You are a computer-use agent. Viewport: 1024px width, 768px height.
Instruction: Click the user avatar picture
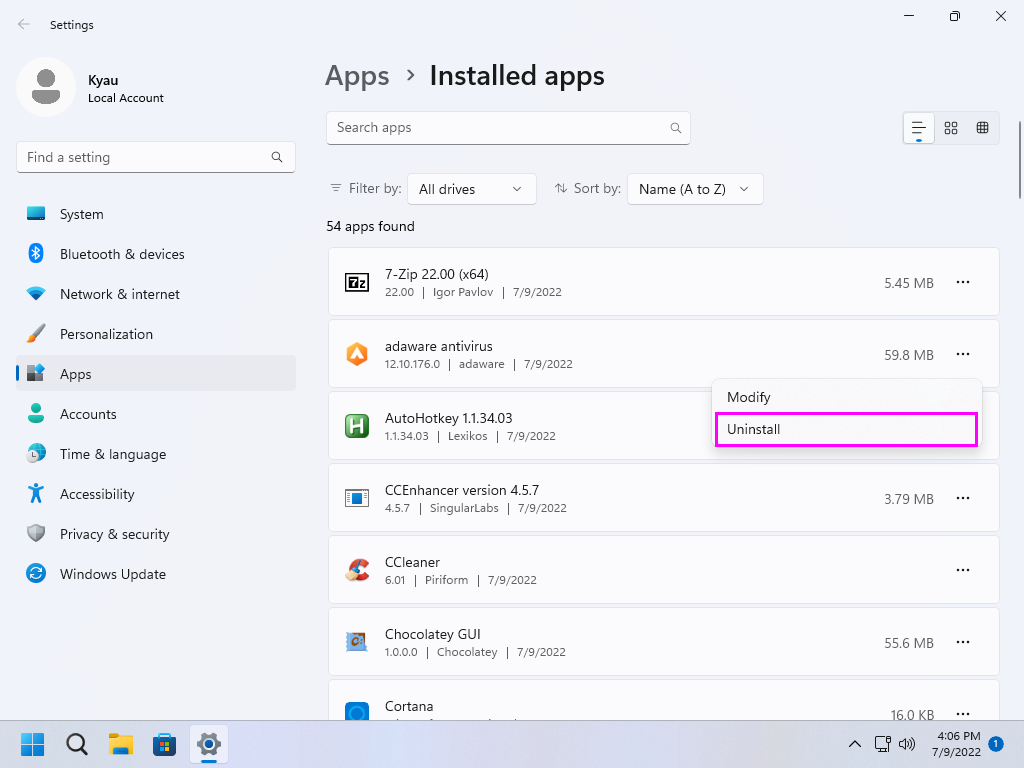46,87
